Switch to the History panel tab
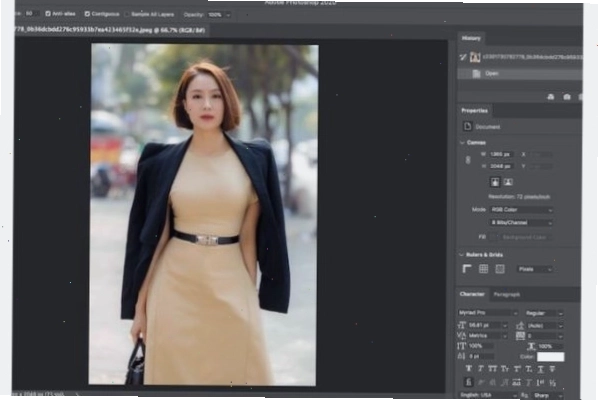598x401 pixels. (x=471, y=38)
